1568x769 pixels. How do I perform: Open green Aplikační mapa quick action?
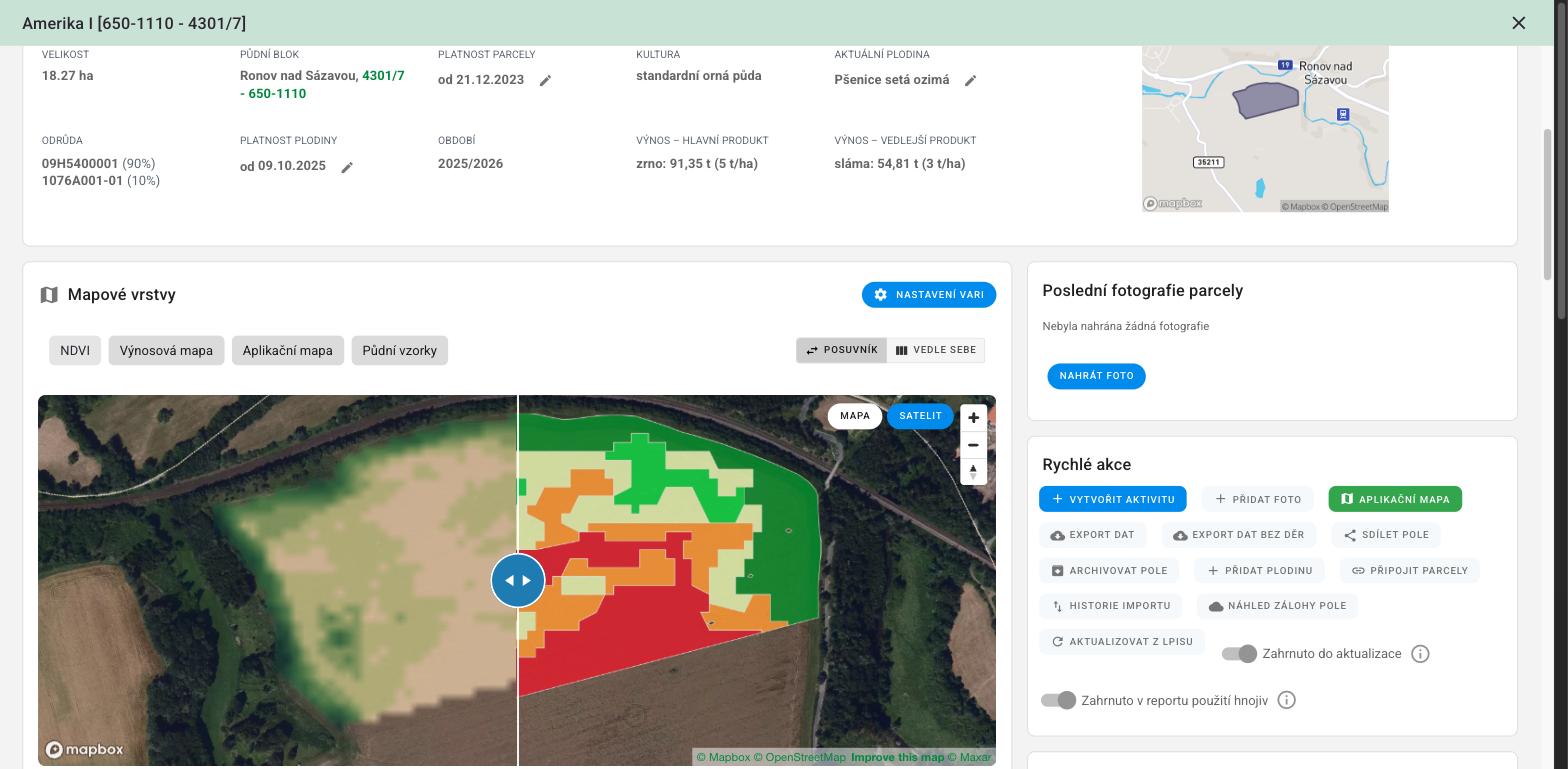click(x=1395, y=499)
